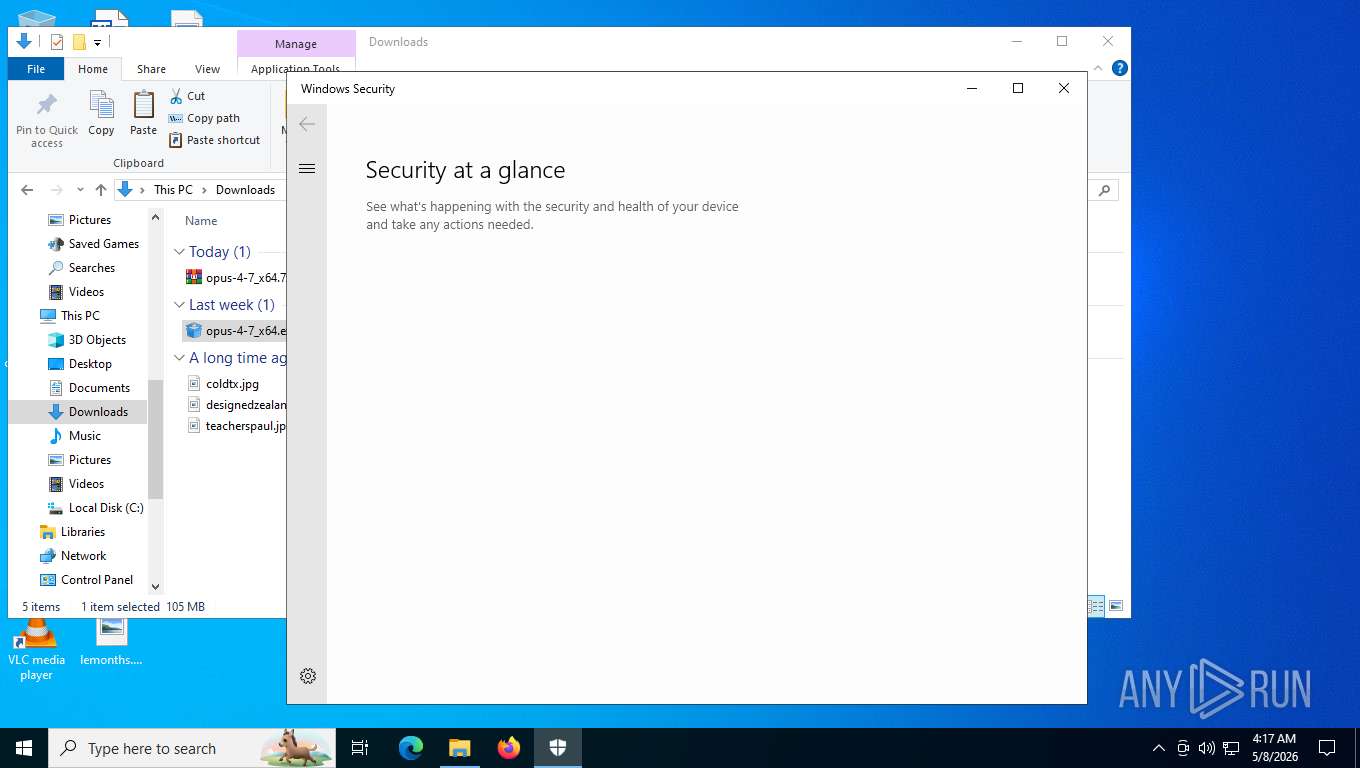The image size is (1360, 768).
Task: Open the Application Tools tab
Action: point(295,69)
